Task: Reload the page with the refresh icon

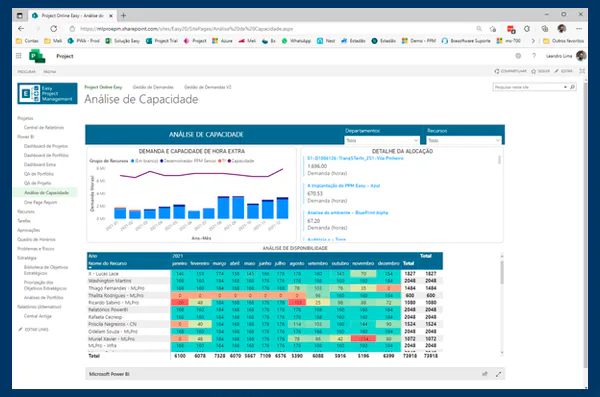Action: (54, 29)
